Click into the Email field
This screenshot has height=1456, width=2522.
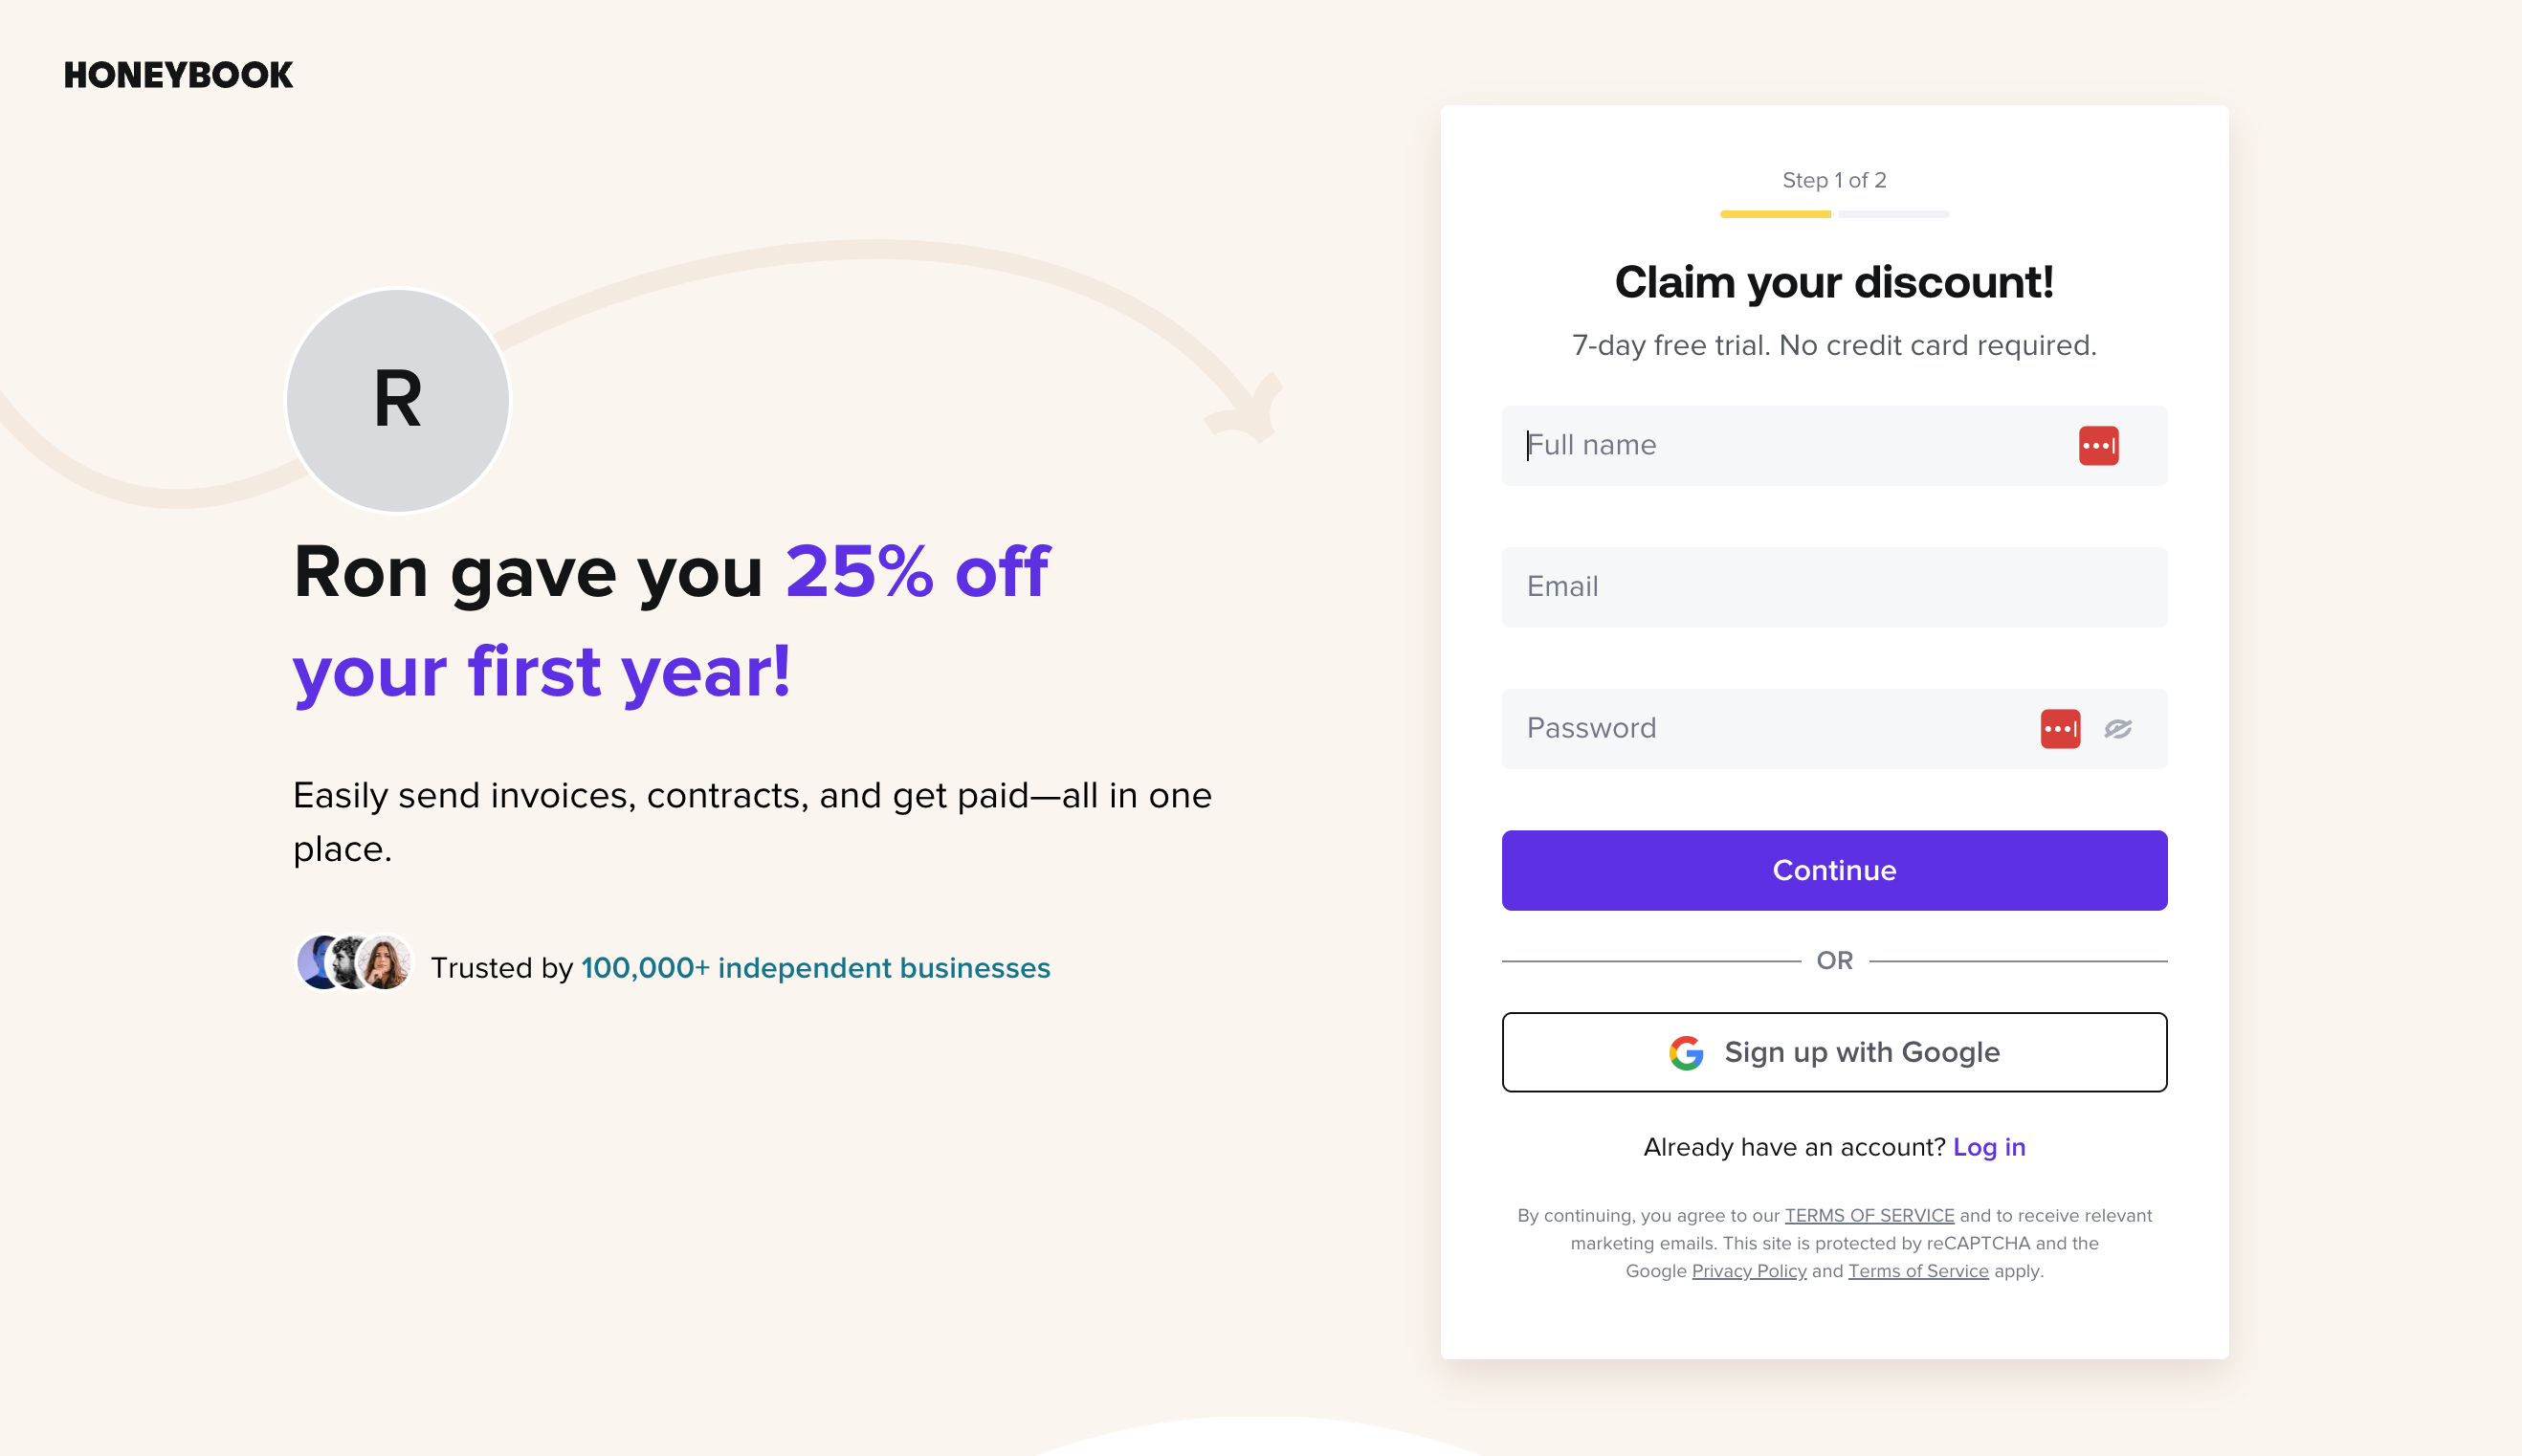point(1833,587)
